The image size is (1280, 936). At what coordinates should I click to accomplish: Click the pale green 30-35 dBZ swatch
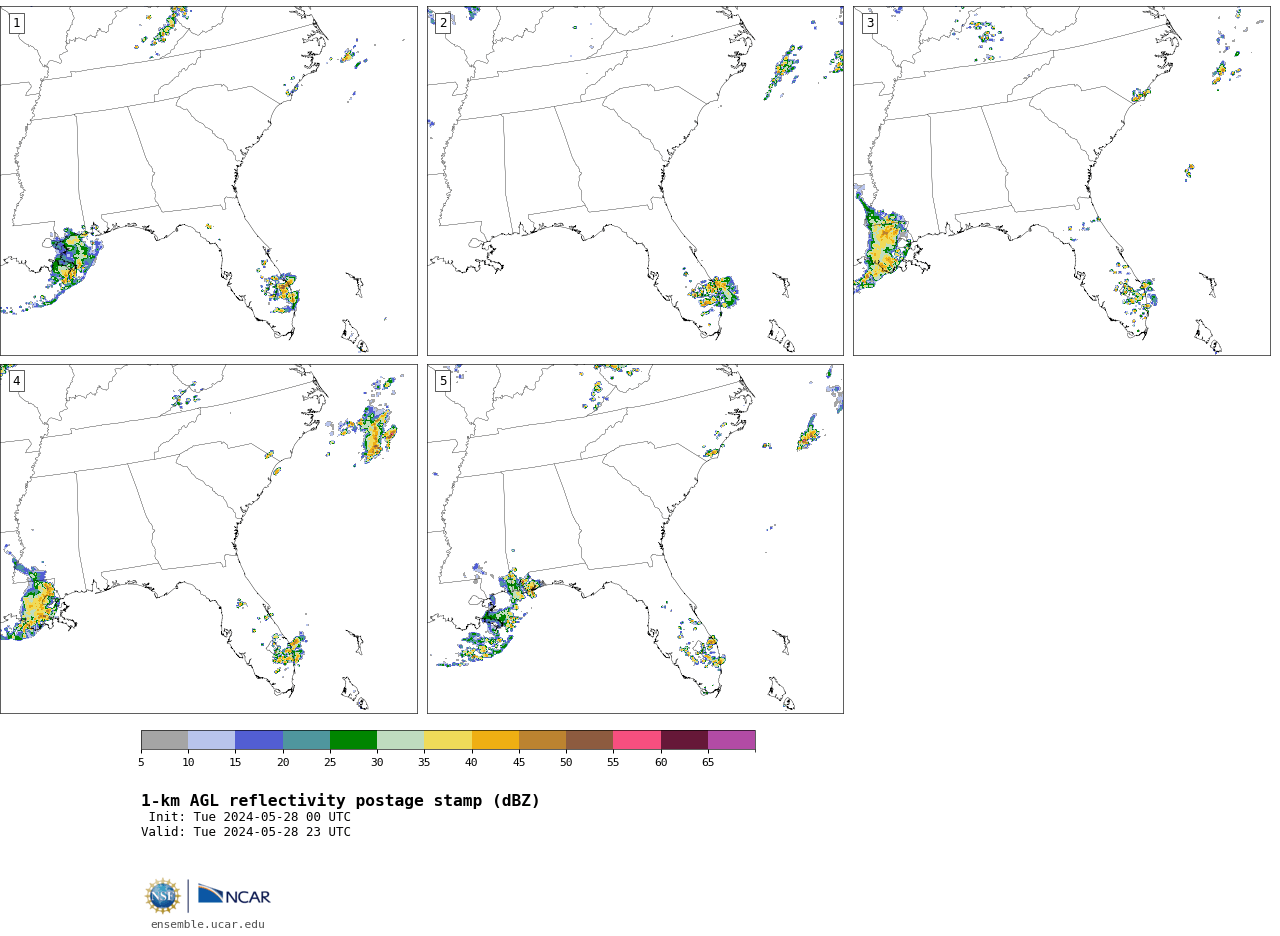coord(401,740)
